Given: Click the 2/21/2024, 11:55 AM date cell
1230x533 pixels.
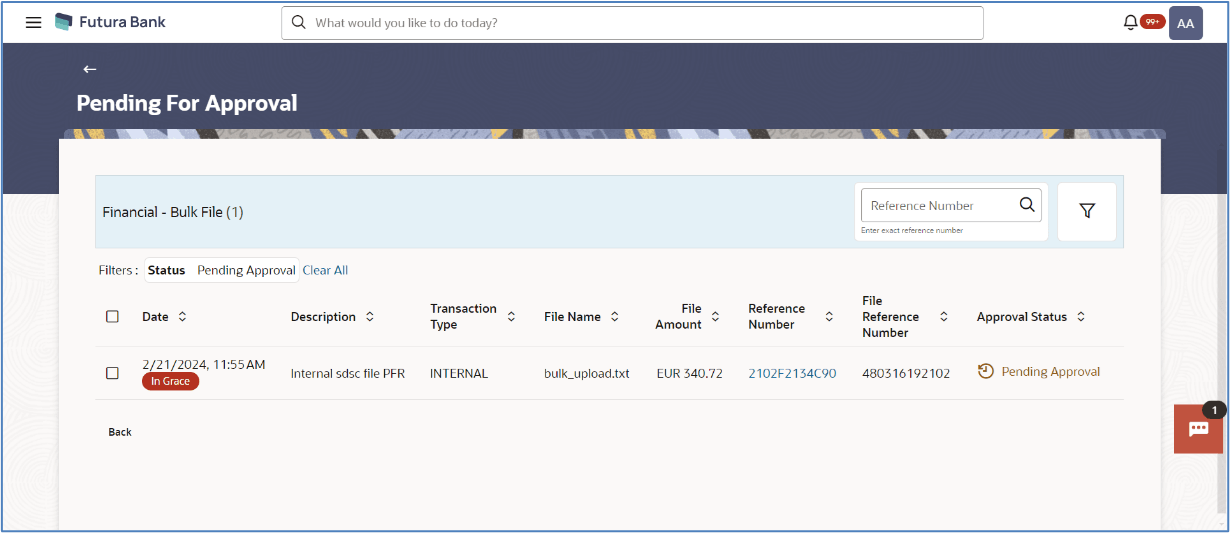Looking at the screenshot, I should (204, 364).
